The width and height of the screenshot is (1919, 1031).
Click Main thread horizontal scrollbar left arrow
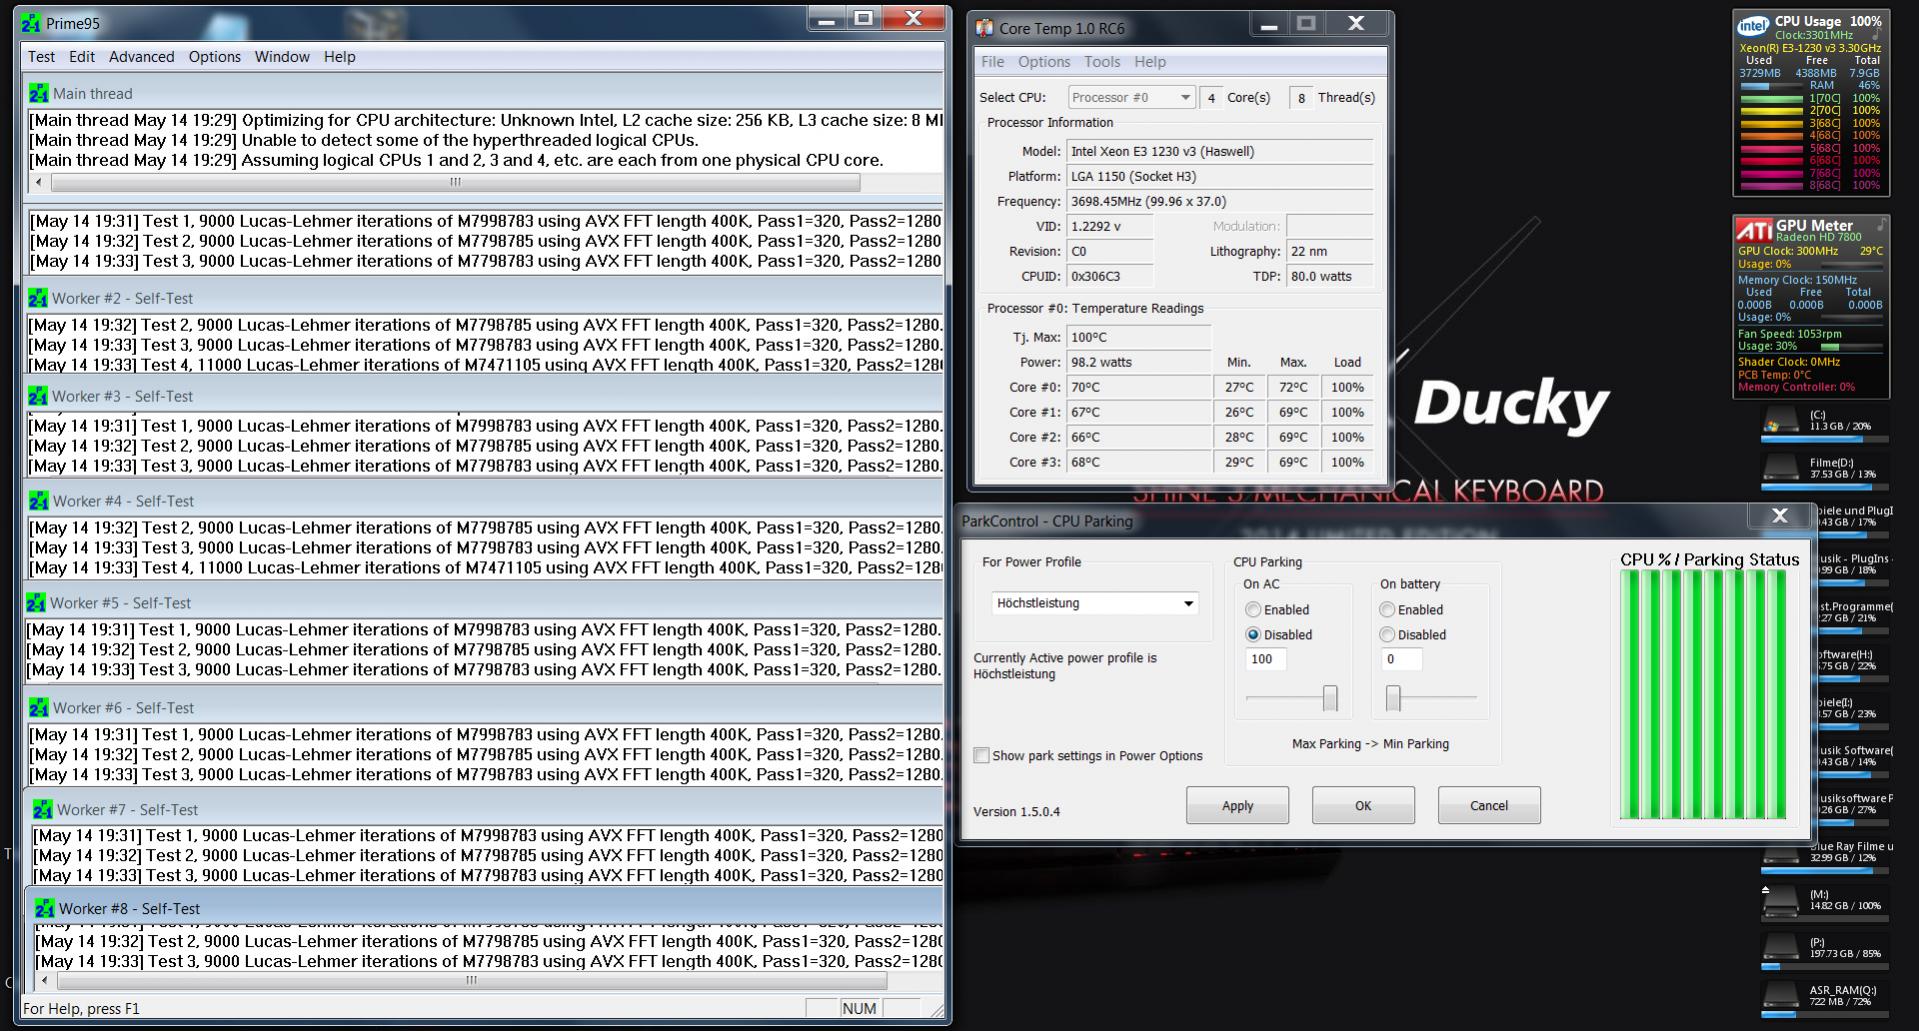(x=39, y=183)
